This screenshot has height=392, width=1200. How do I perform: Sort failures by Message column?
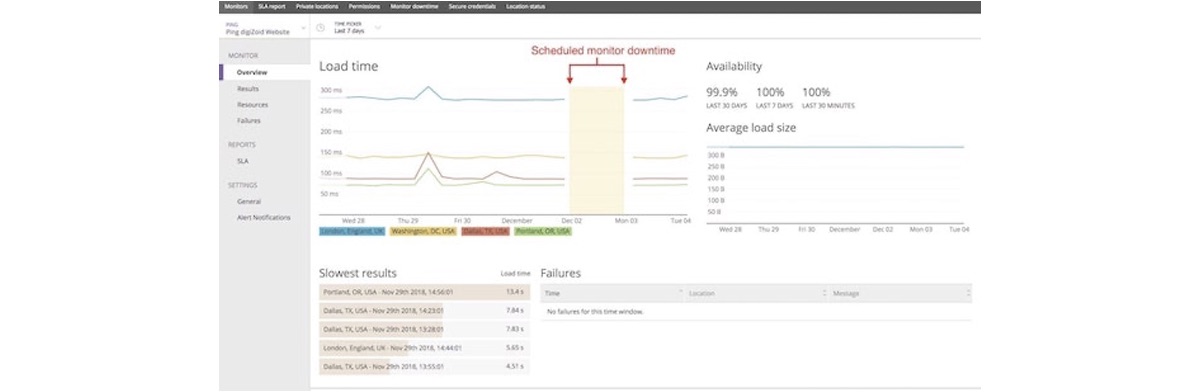[900, 293]
